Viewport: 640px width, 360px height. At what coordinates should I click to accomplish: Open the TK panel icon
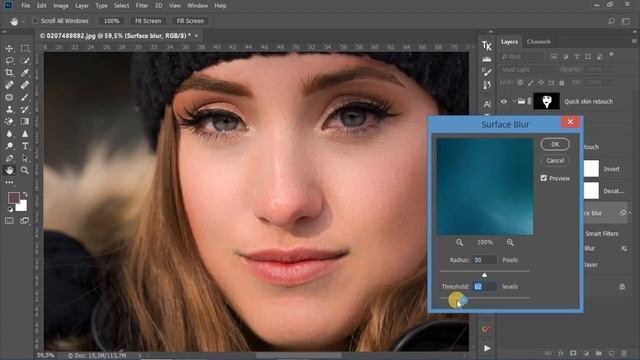click(x=487, y=46)
